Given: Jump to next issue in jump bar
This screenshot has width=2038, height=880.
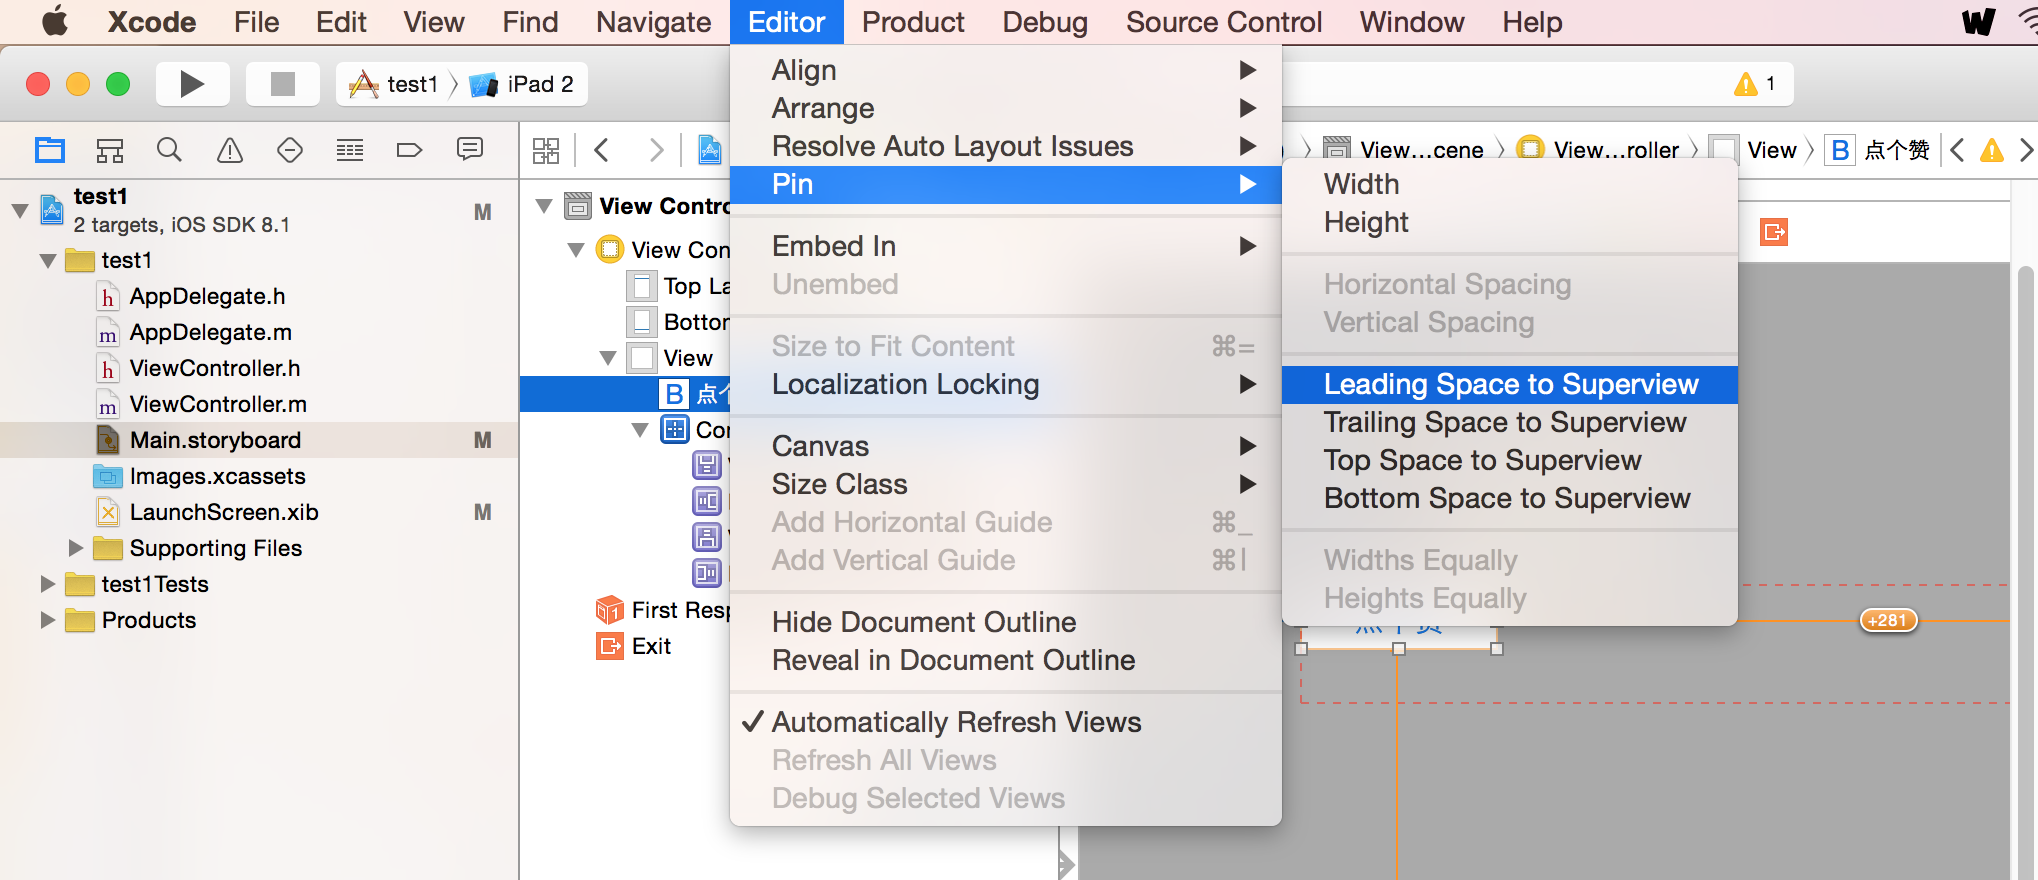Looking at the screenshot, I should click(2026, 150).
